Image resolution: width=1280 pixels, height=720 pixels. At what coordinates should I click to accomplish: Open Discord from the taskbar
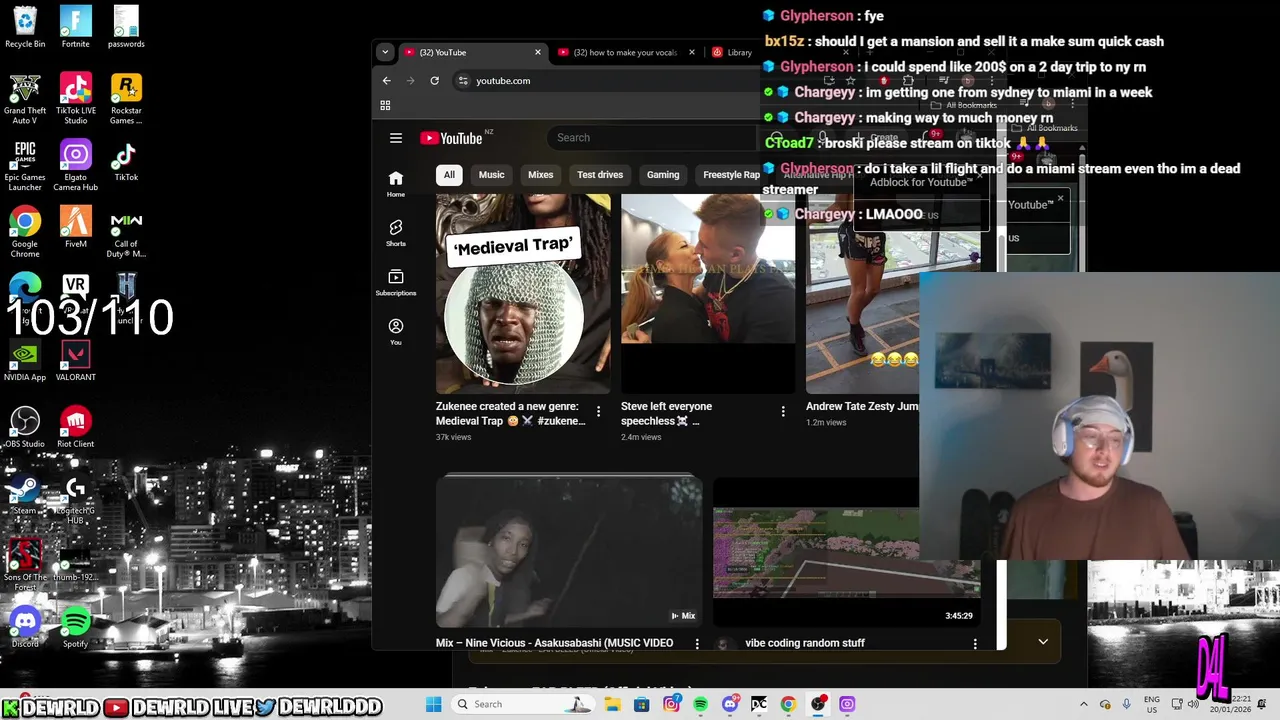pyautogui.click(x=730, y=704)
